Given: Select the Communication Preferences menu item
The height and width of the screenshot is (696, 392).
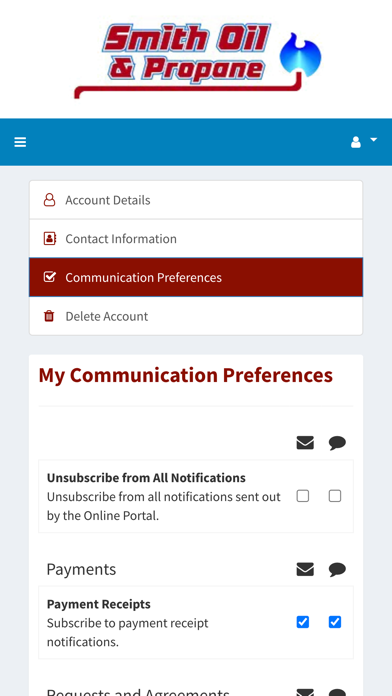Looking at the screenshot, I should pos(196,277).
